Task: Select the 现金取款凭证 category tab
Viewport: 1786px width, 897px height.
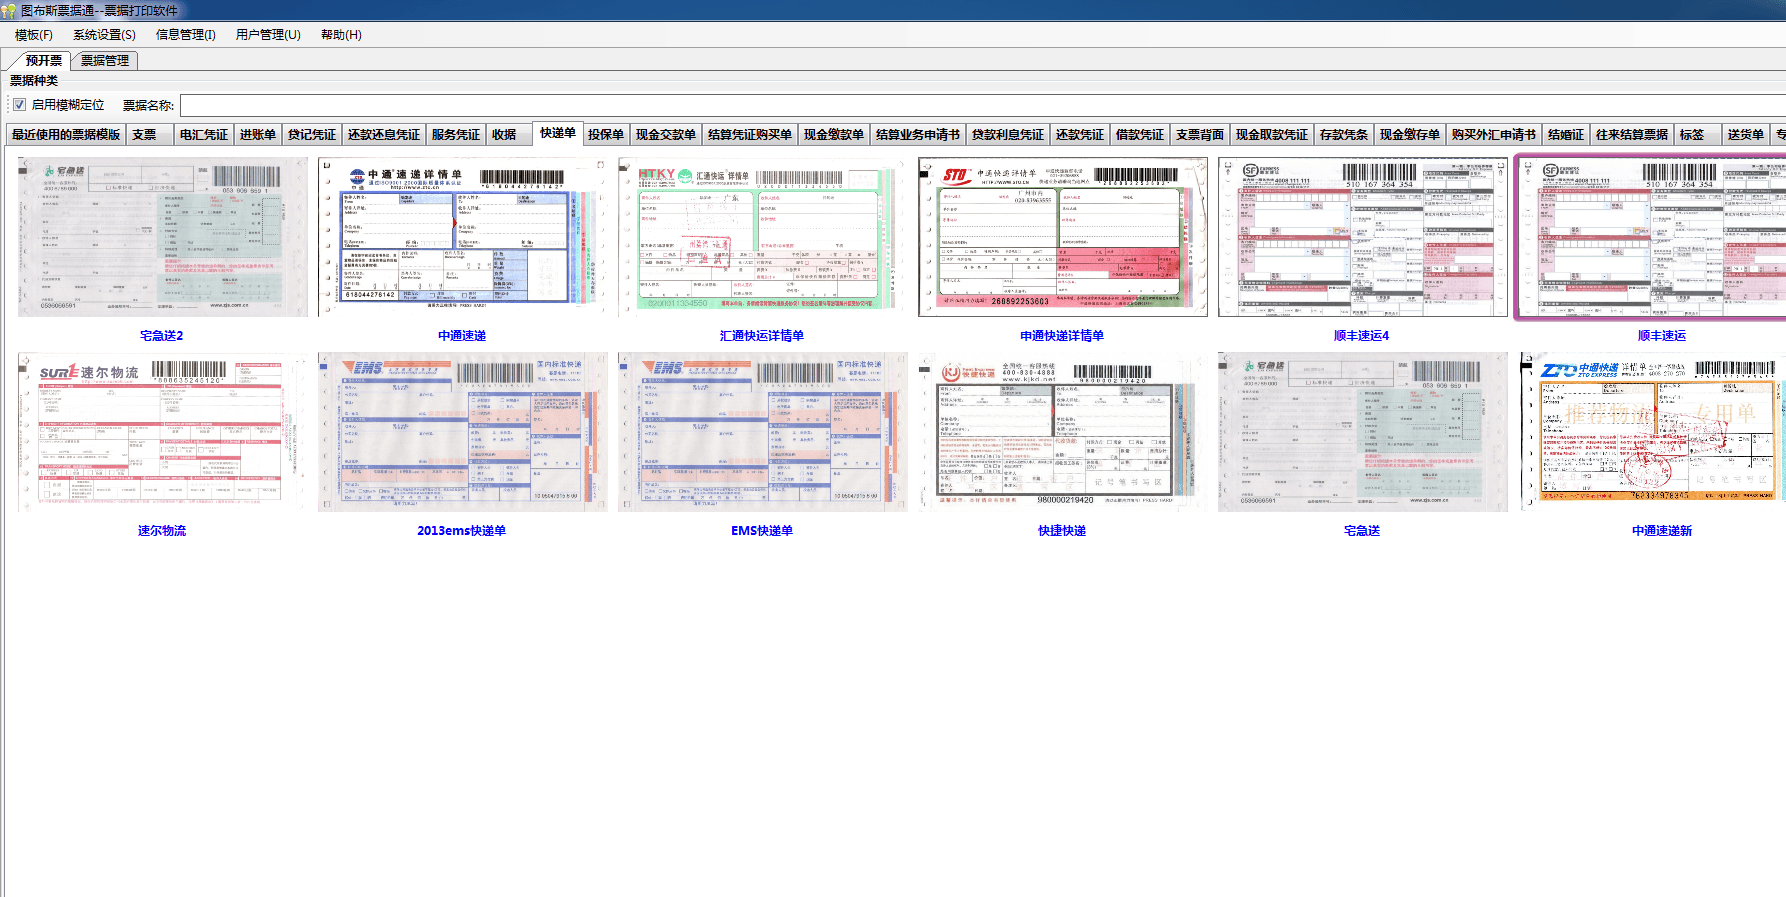Action: pos(1272,135)
